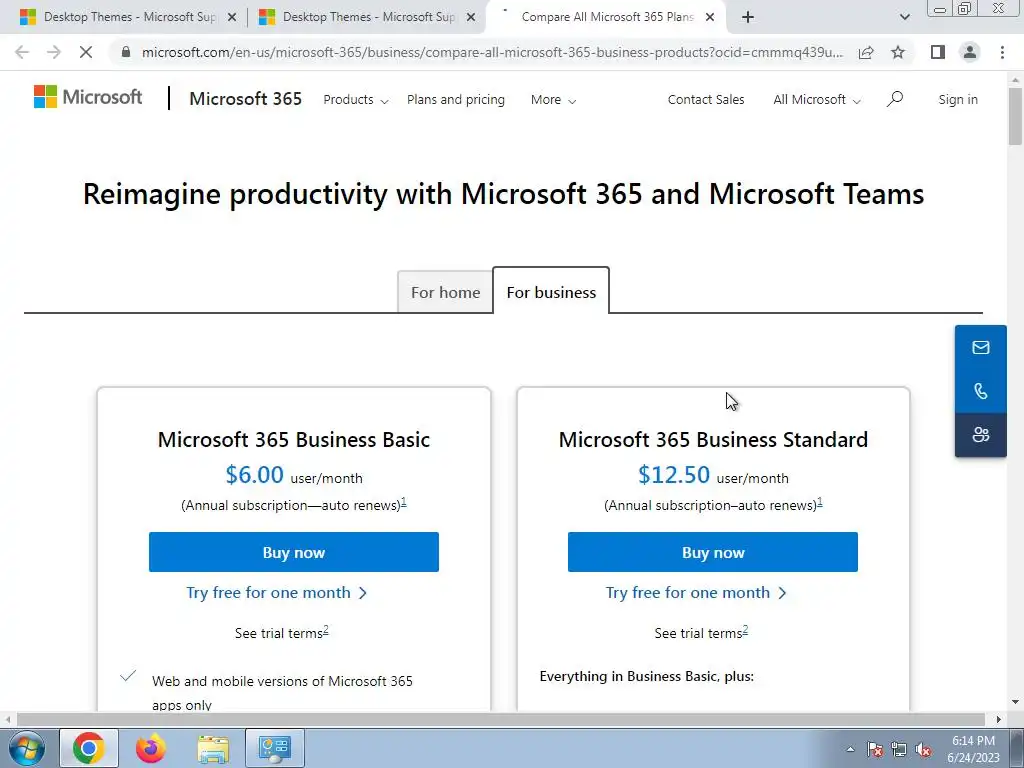Open the Chrome profile avatar

click(x=970, y=52)
